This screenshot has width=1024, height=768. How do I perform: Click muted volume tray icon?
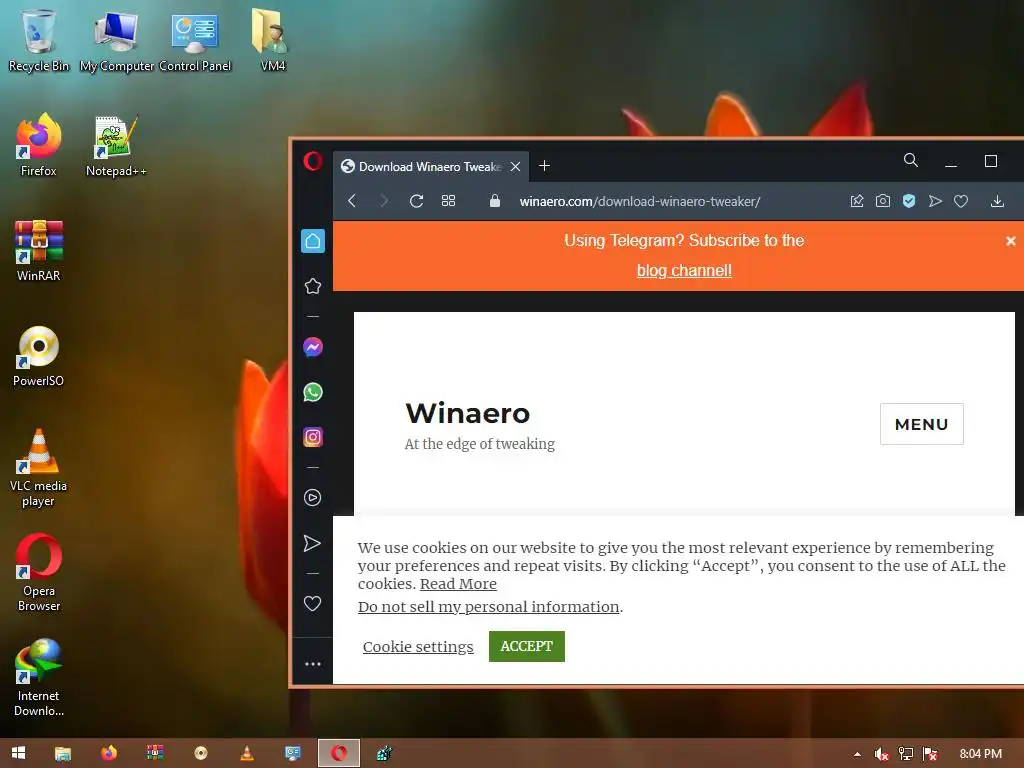pyautogui.click(x=881, y=754)
